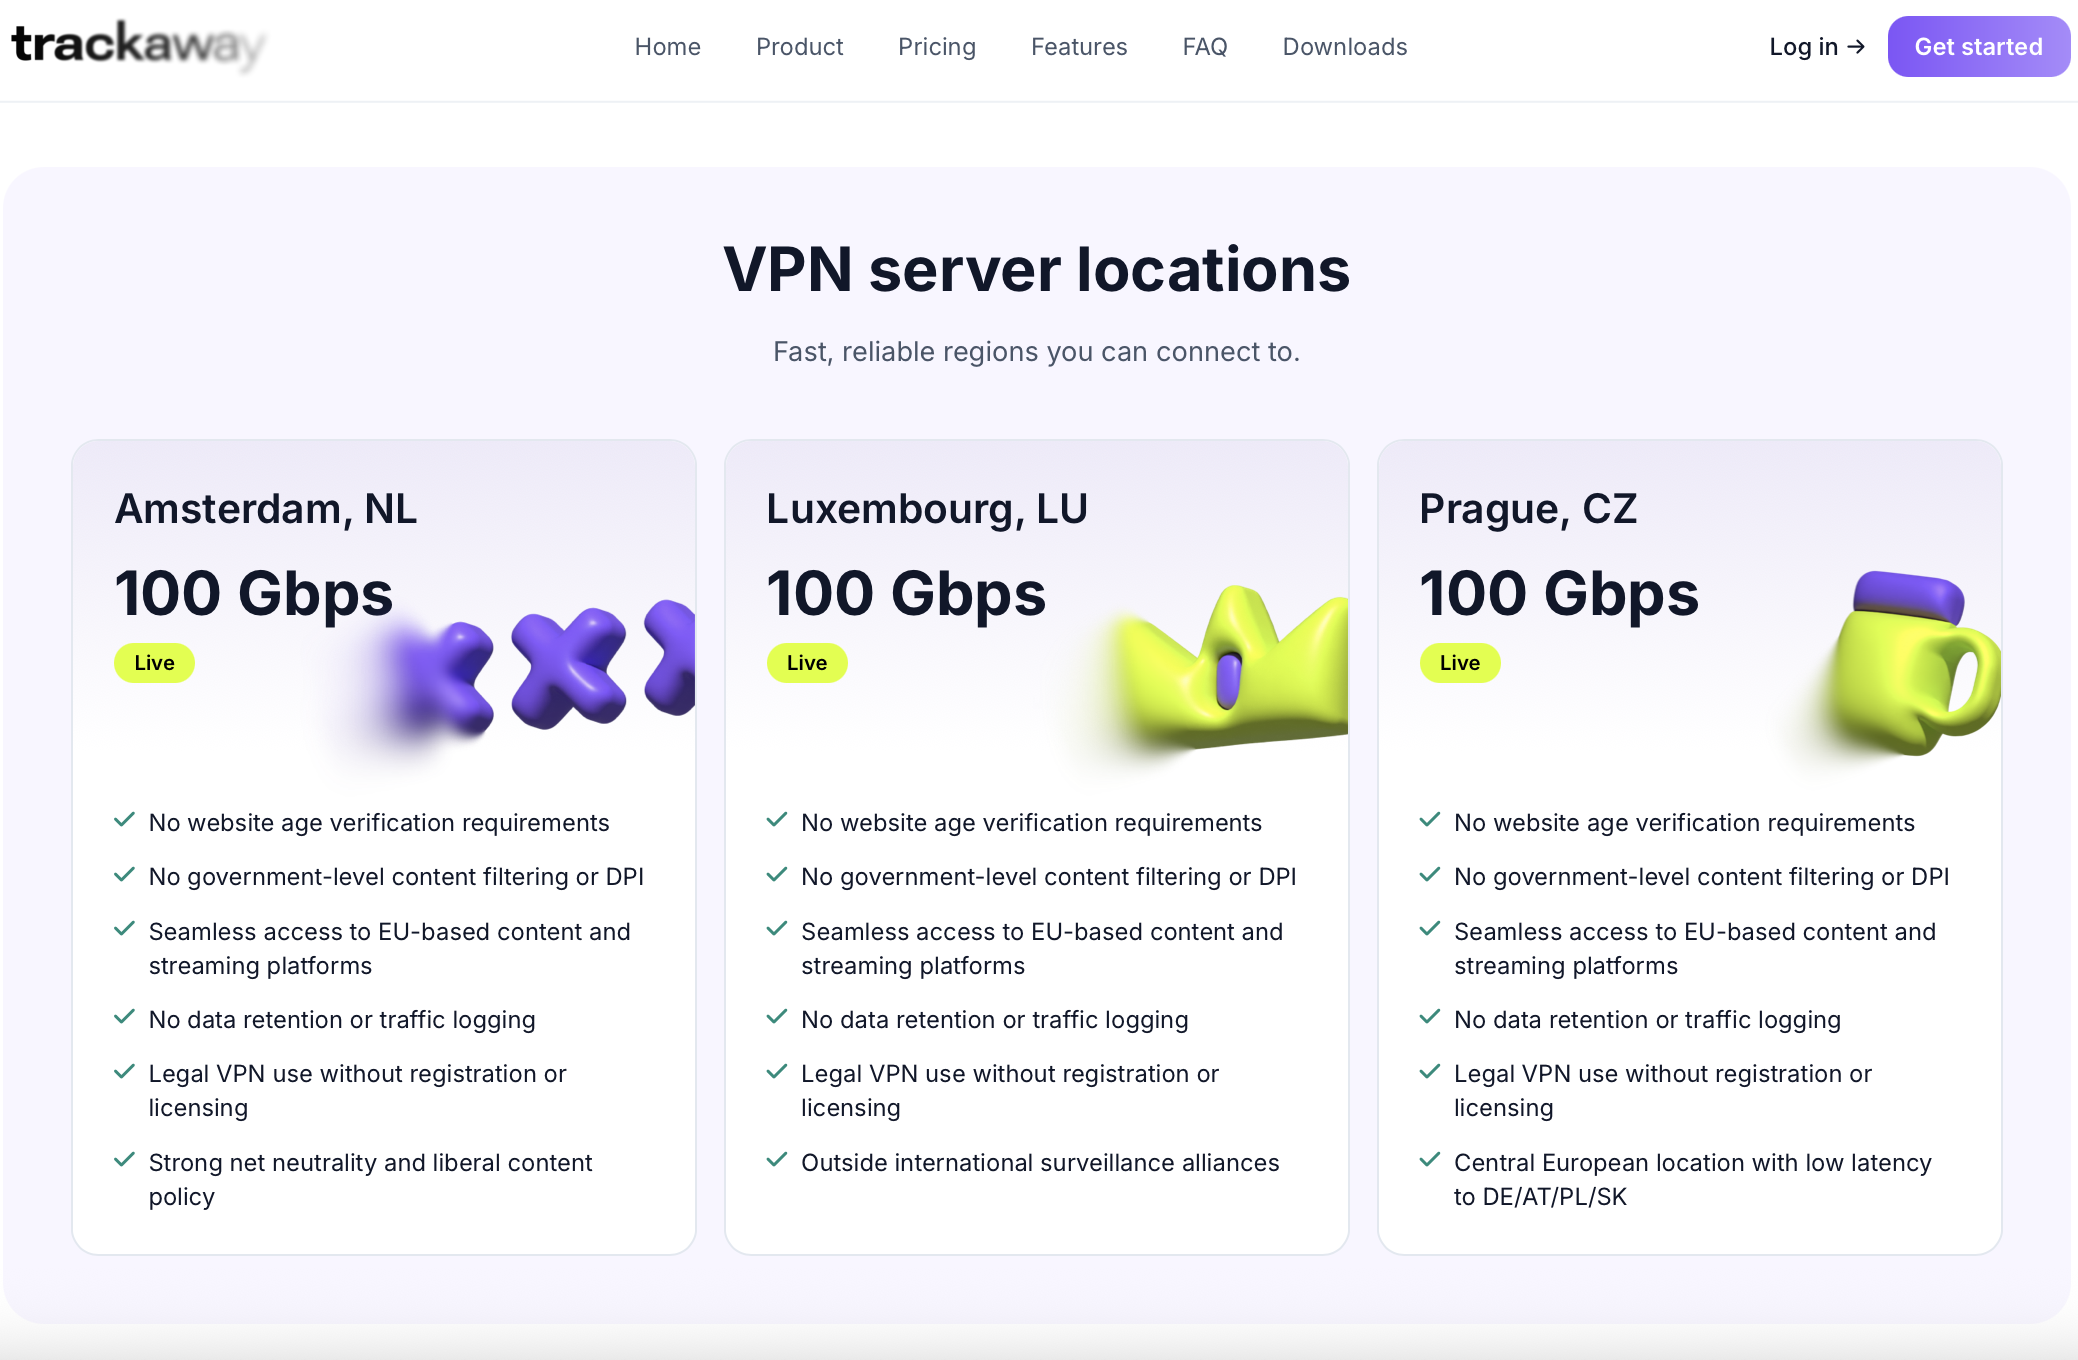Select the Luxembourg, LU heading
The height and width of the screenshot is (1360, 2078).
(x=926, y=509)
